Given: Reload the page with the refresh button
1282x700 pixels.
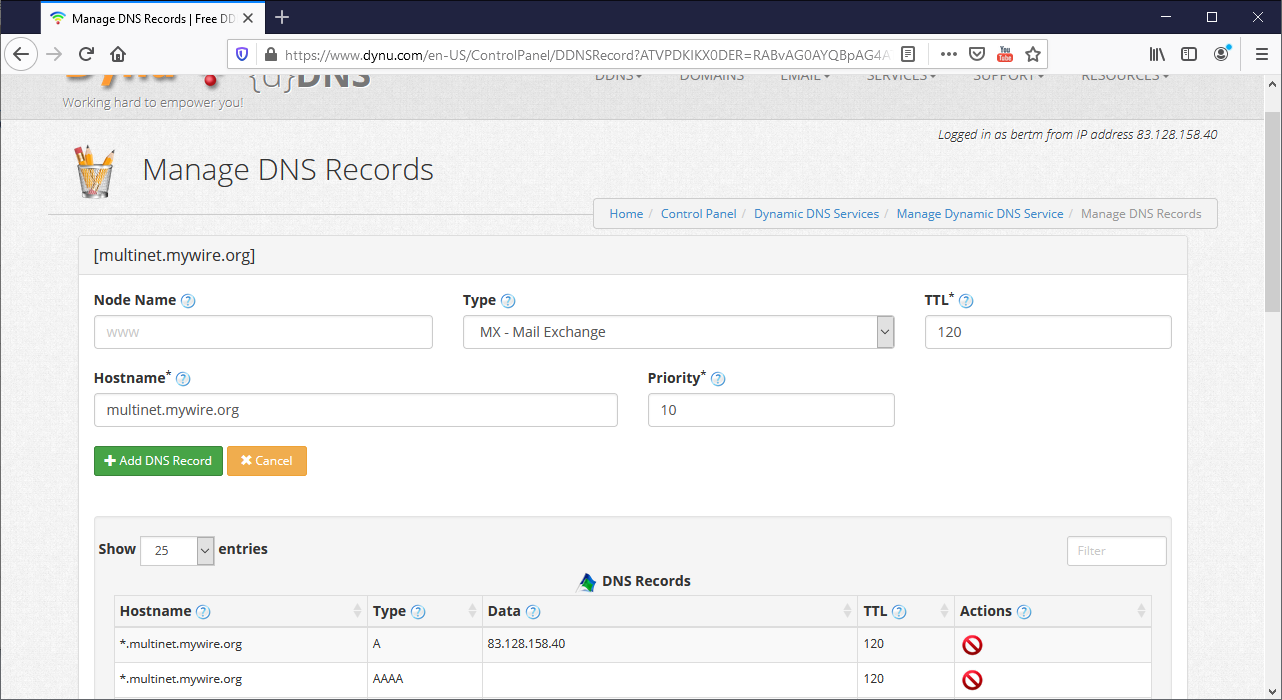Looking at the screenshot, I should 86,54.
